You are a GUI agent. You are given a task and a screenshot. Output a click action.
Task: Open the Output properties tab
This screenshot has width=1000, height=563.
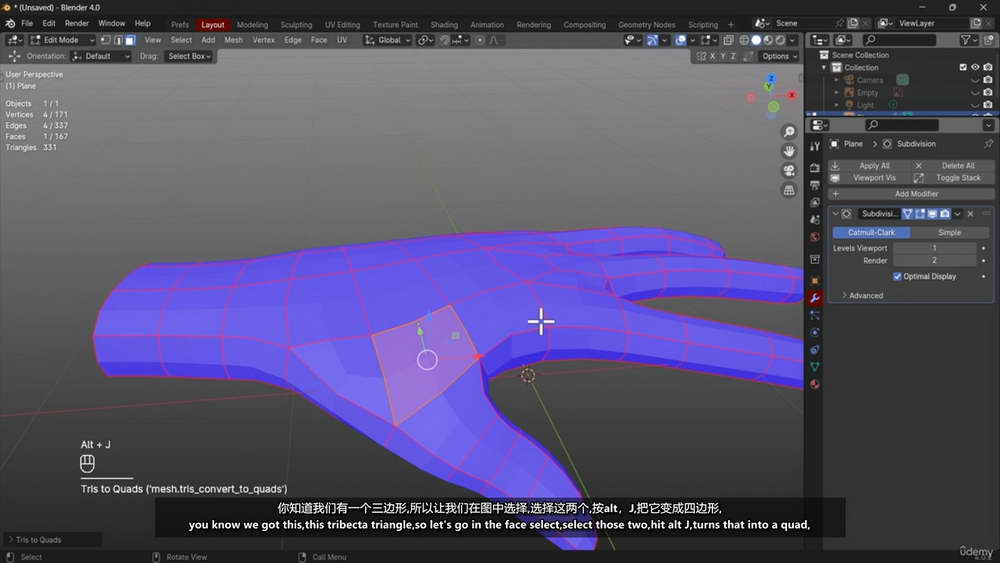click(x=814, y=185)
